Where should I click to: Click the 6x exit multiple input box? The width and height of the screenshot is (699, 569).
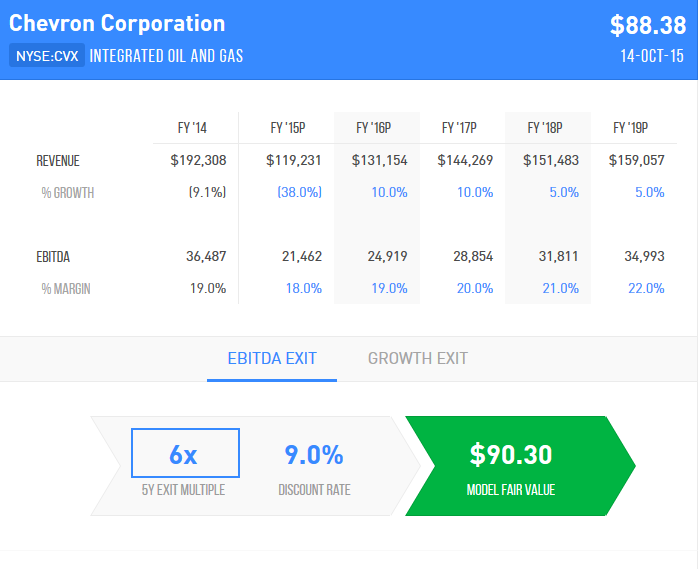pyautogui.click(x=185, y=454)
